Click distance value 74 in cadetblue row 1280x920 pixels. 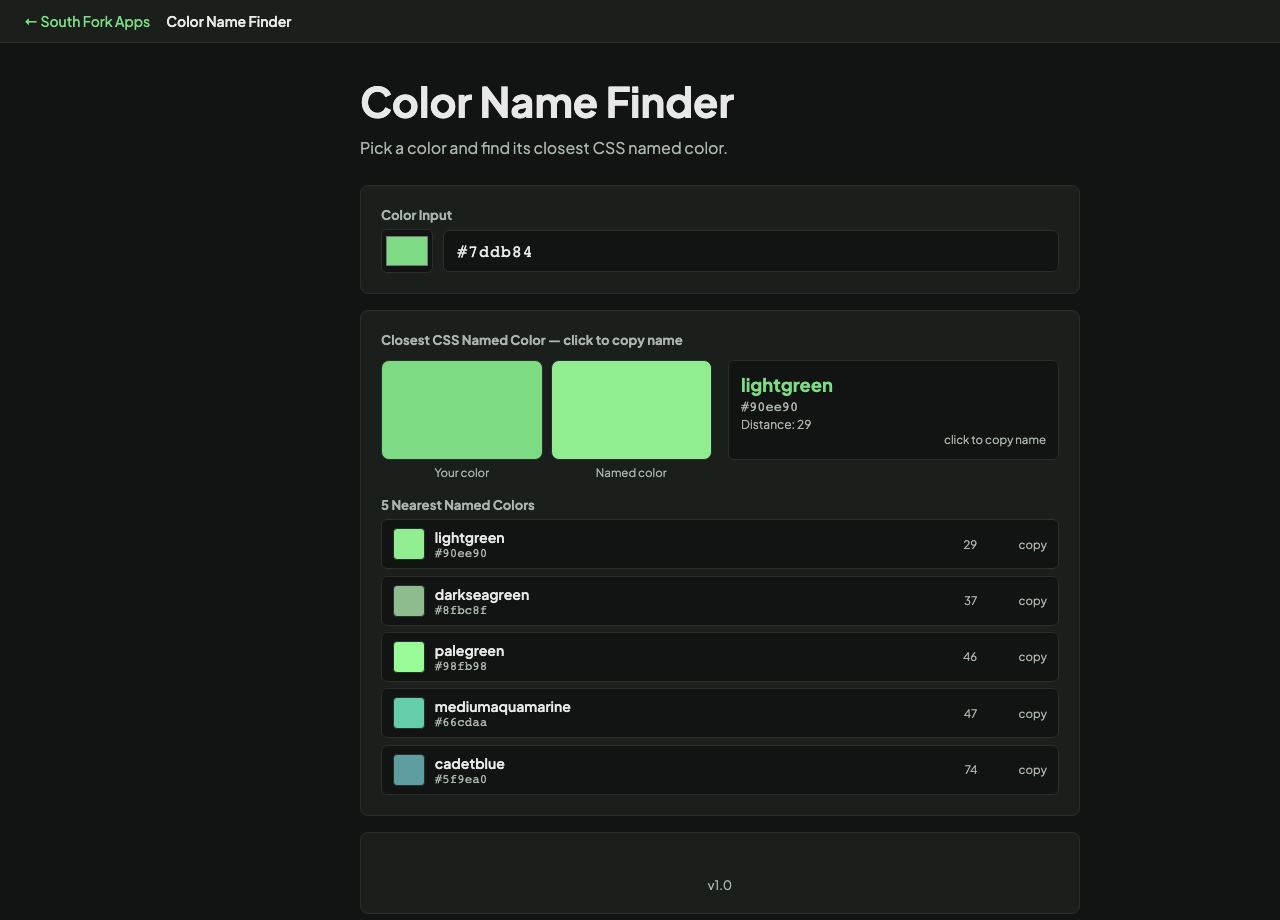click(970, 770)
